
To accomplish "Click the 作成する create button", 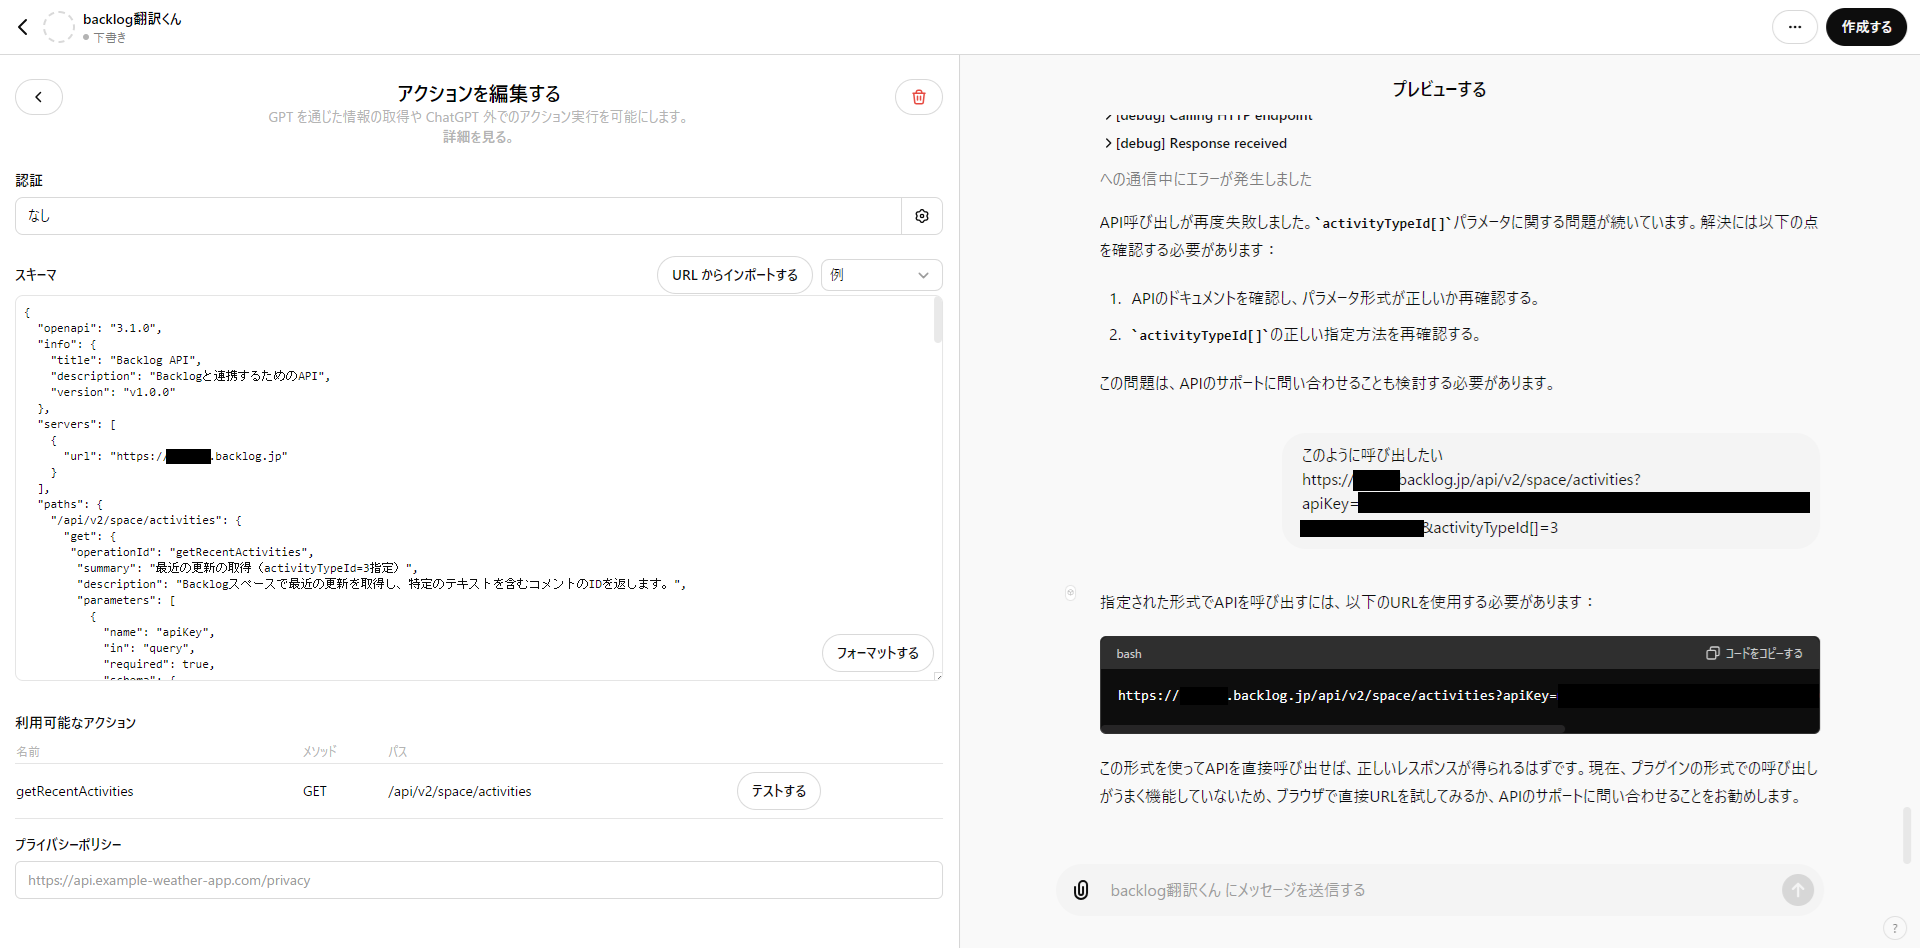I will (1866, 27).
